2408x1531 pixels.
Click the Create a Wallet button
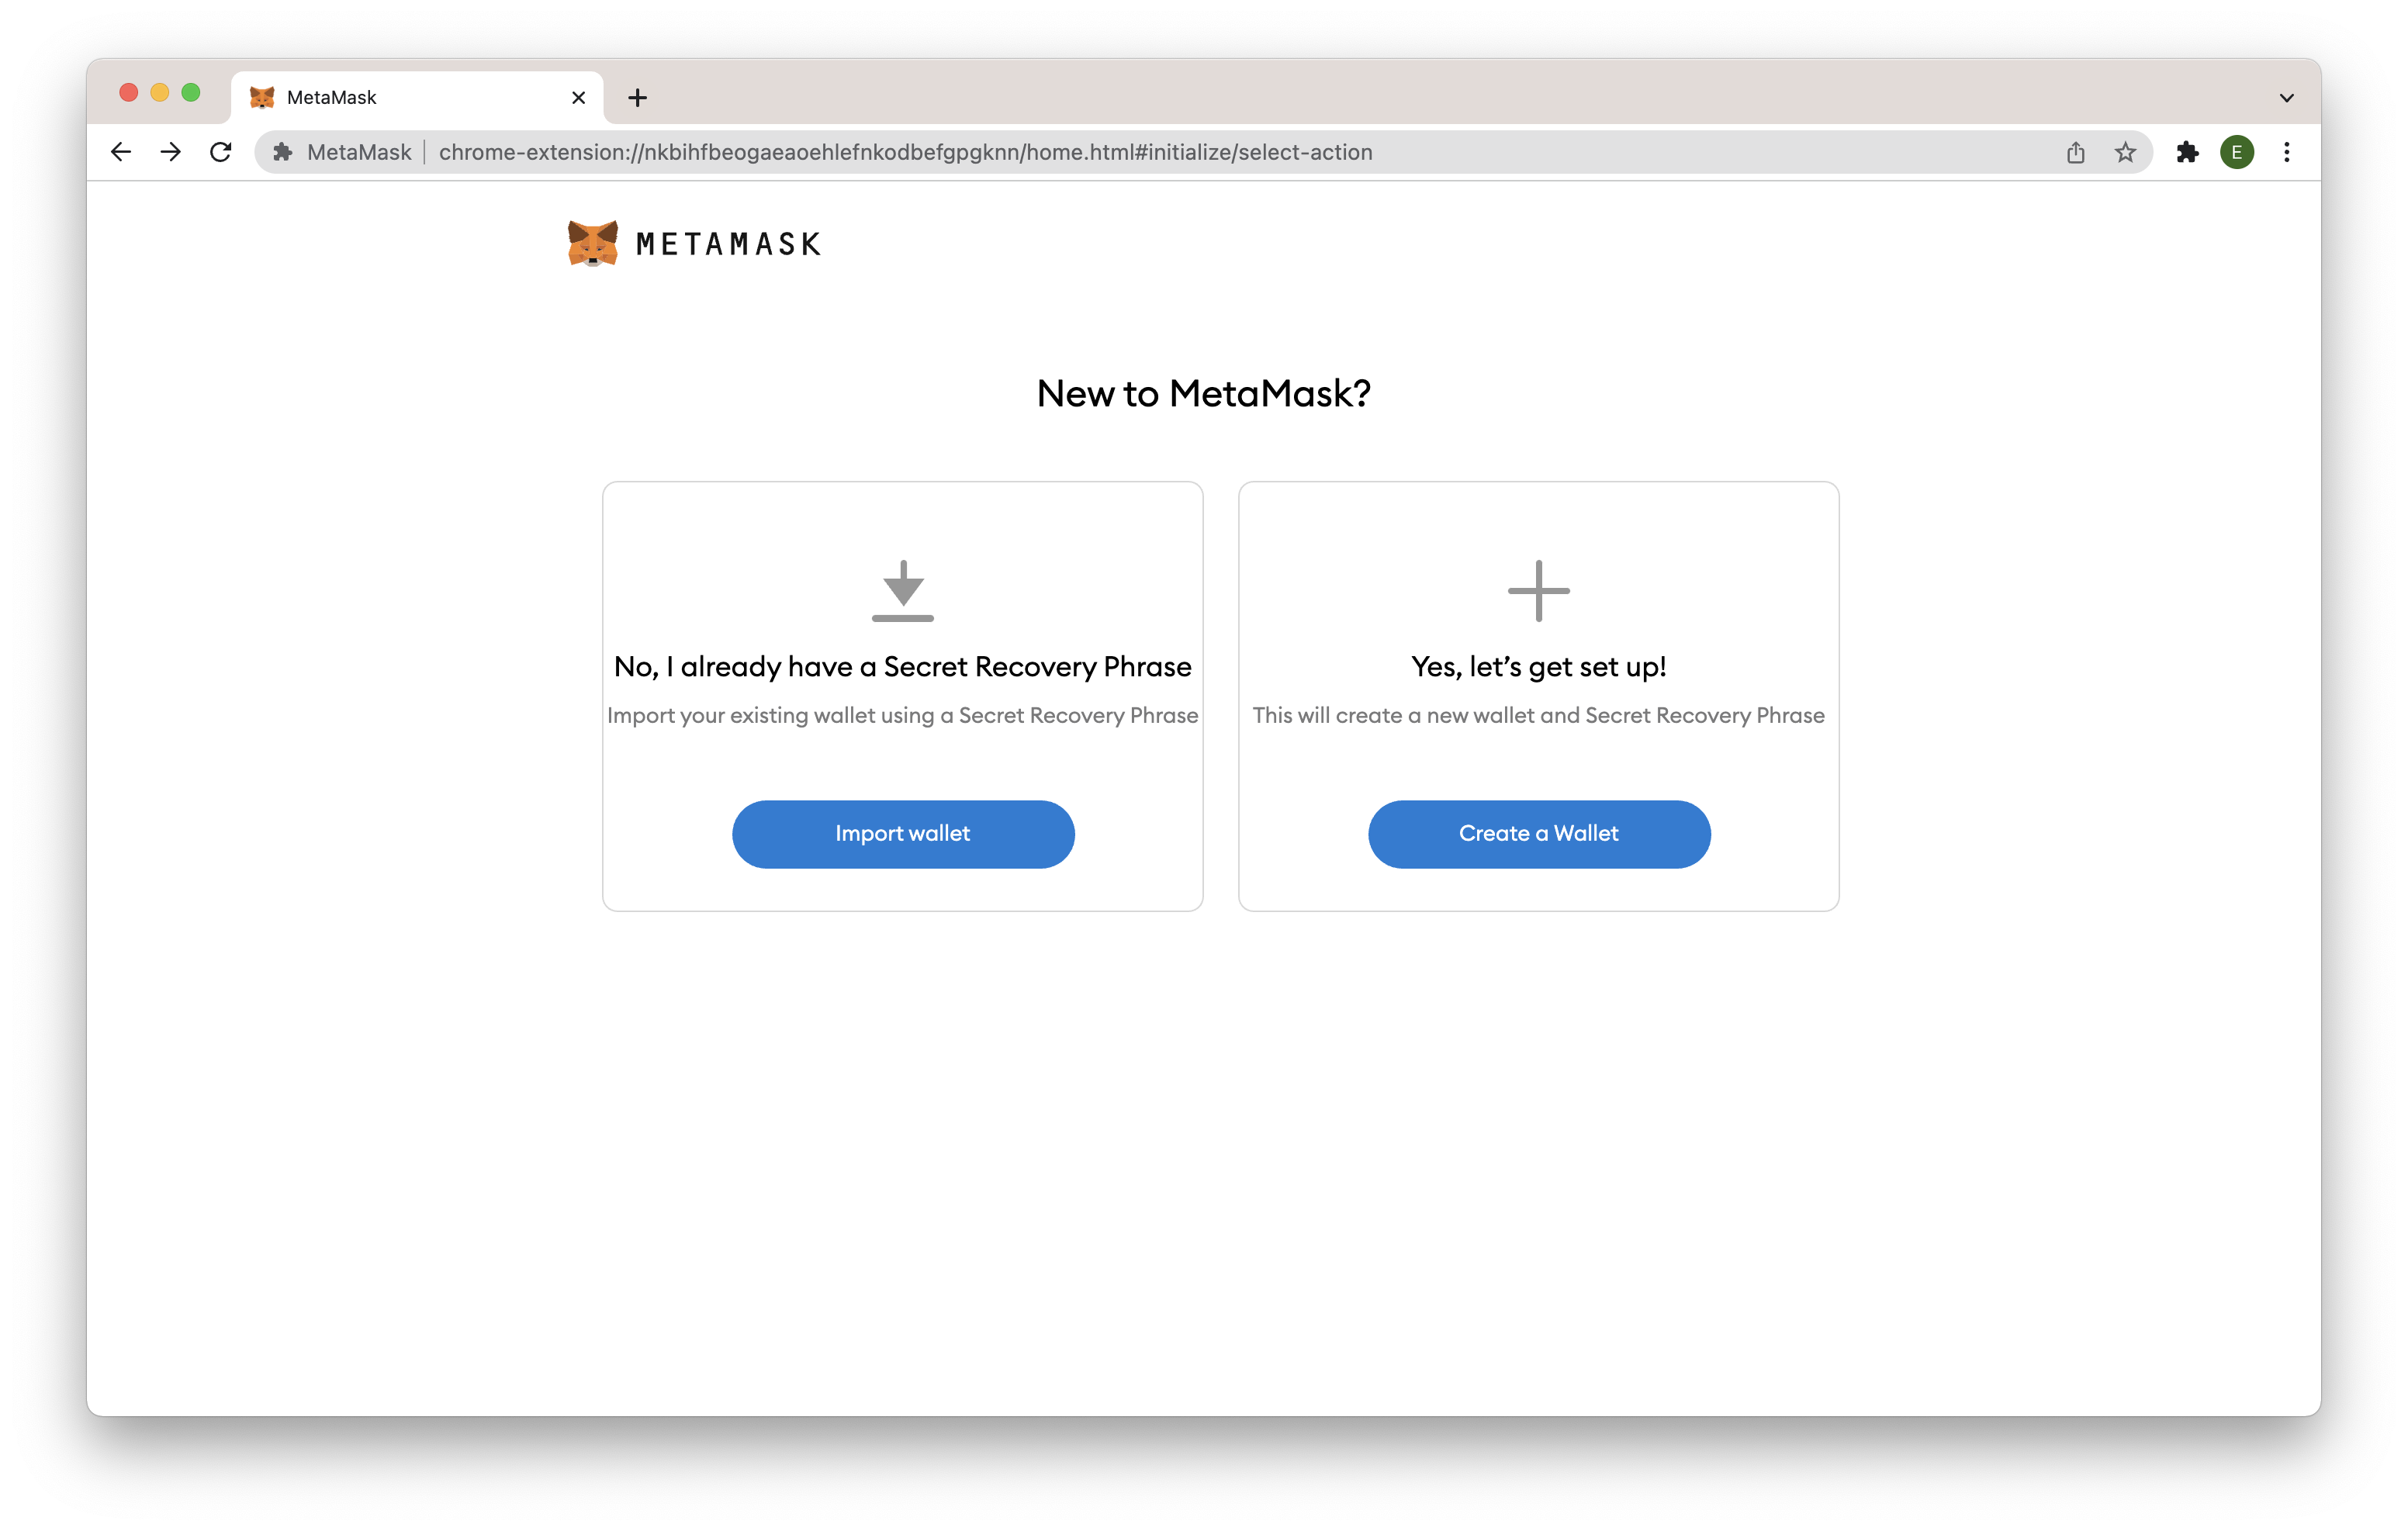[1539, 833]
